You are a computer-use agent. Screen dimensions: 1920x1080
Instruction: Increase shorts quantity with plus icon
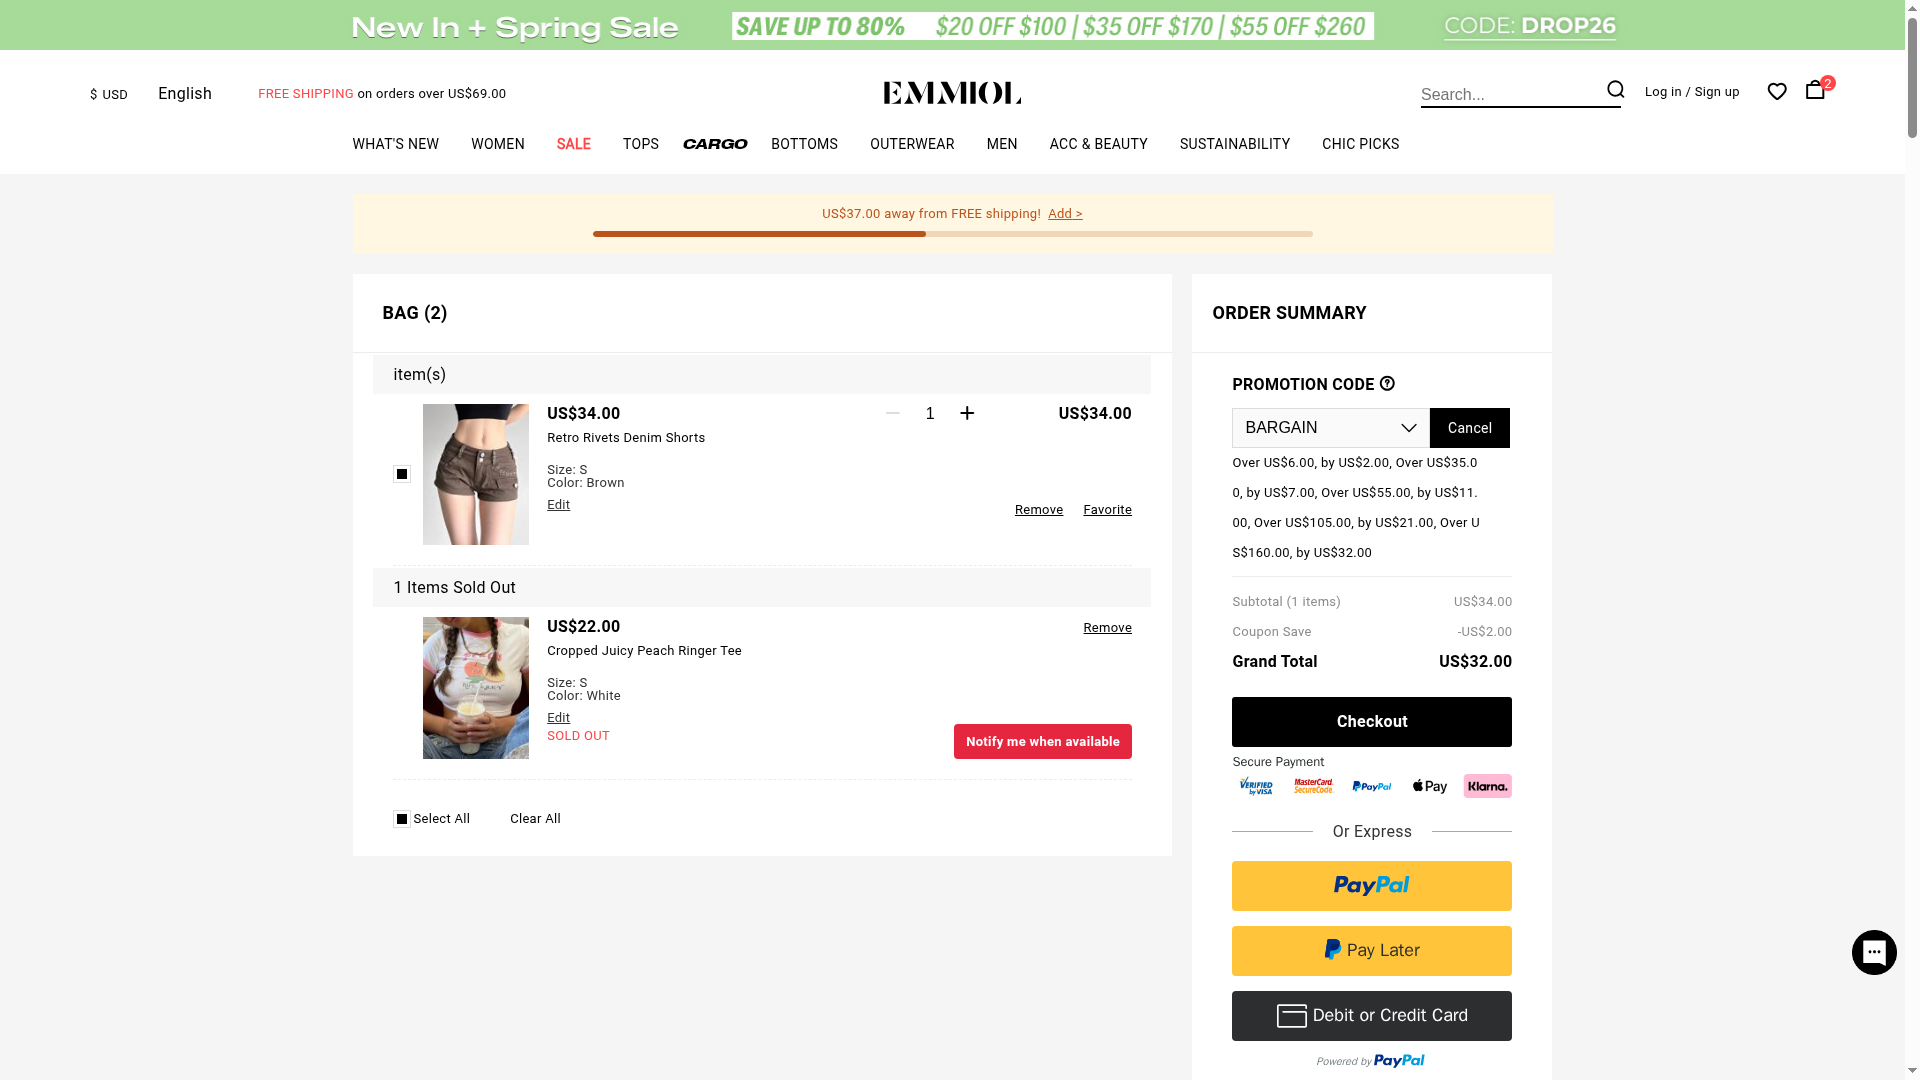pyautogui.click(x=967, y=413)
